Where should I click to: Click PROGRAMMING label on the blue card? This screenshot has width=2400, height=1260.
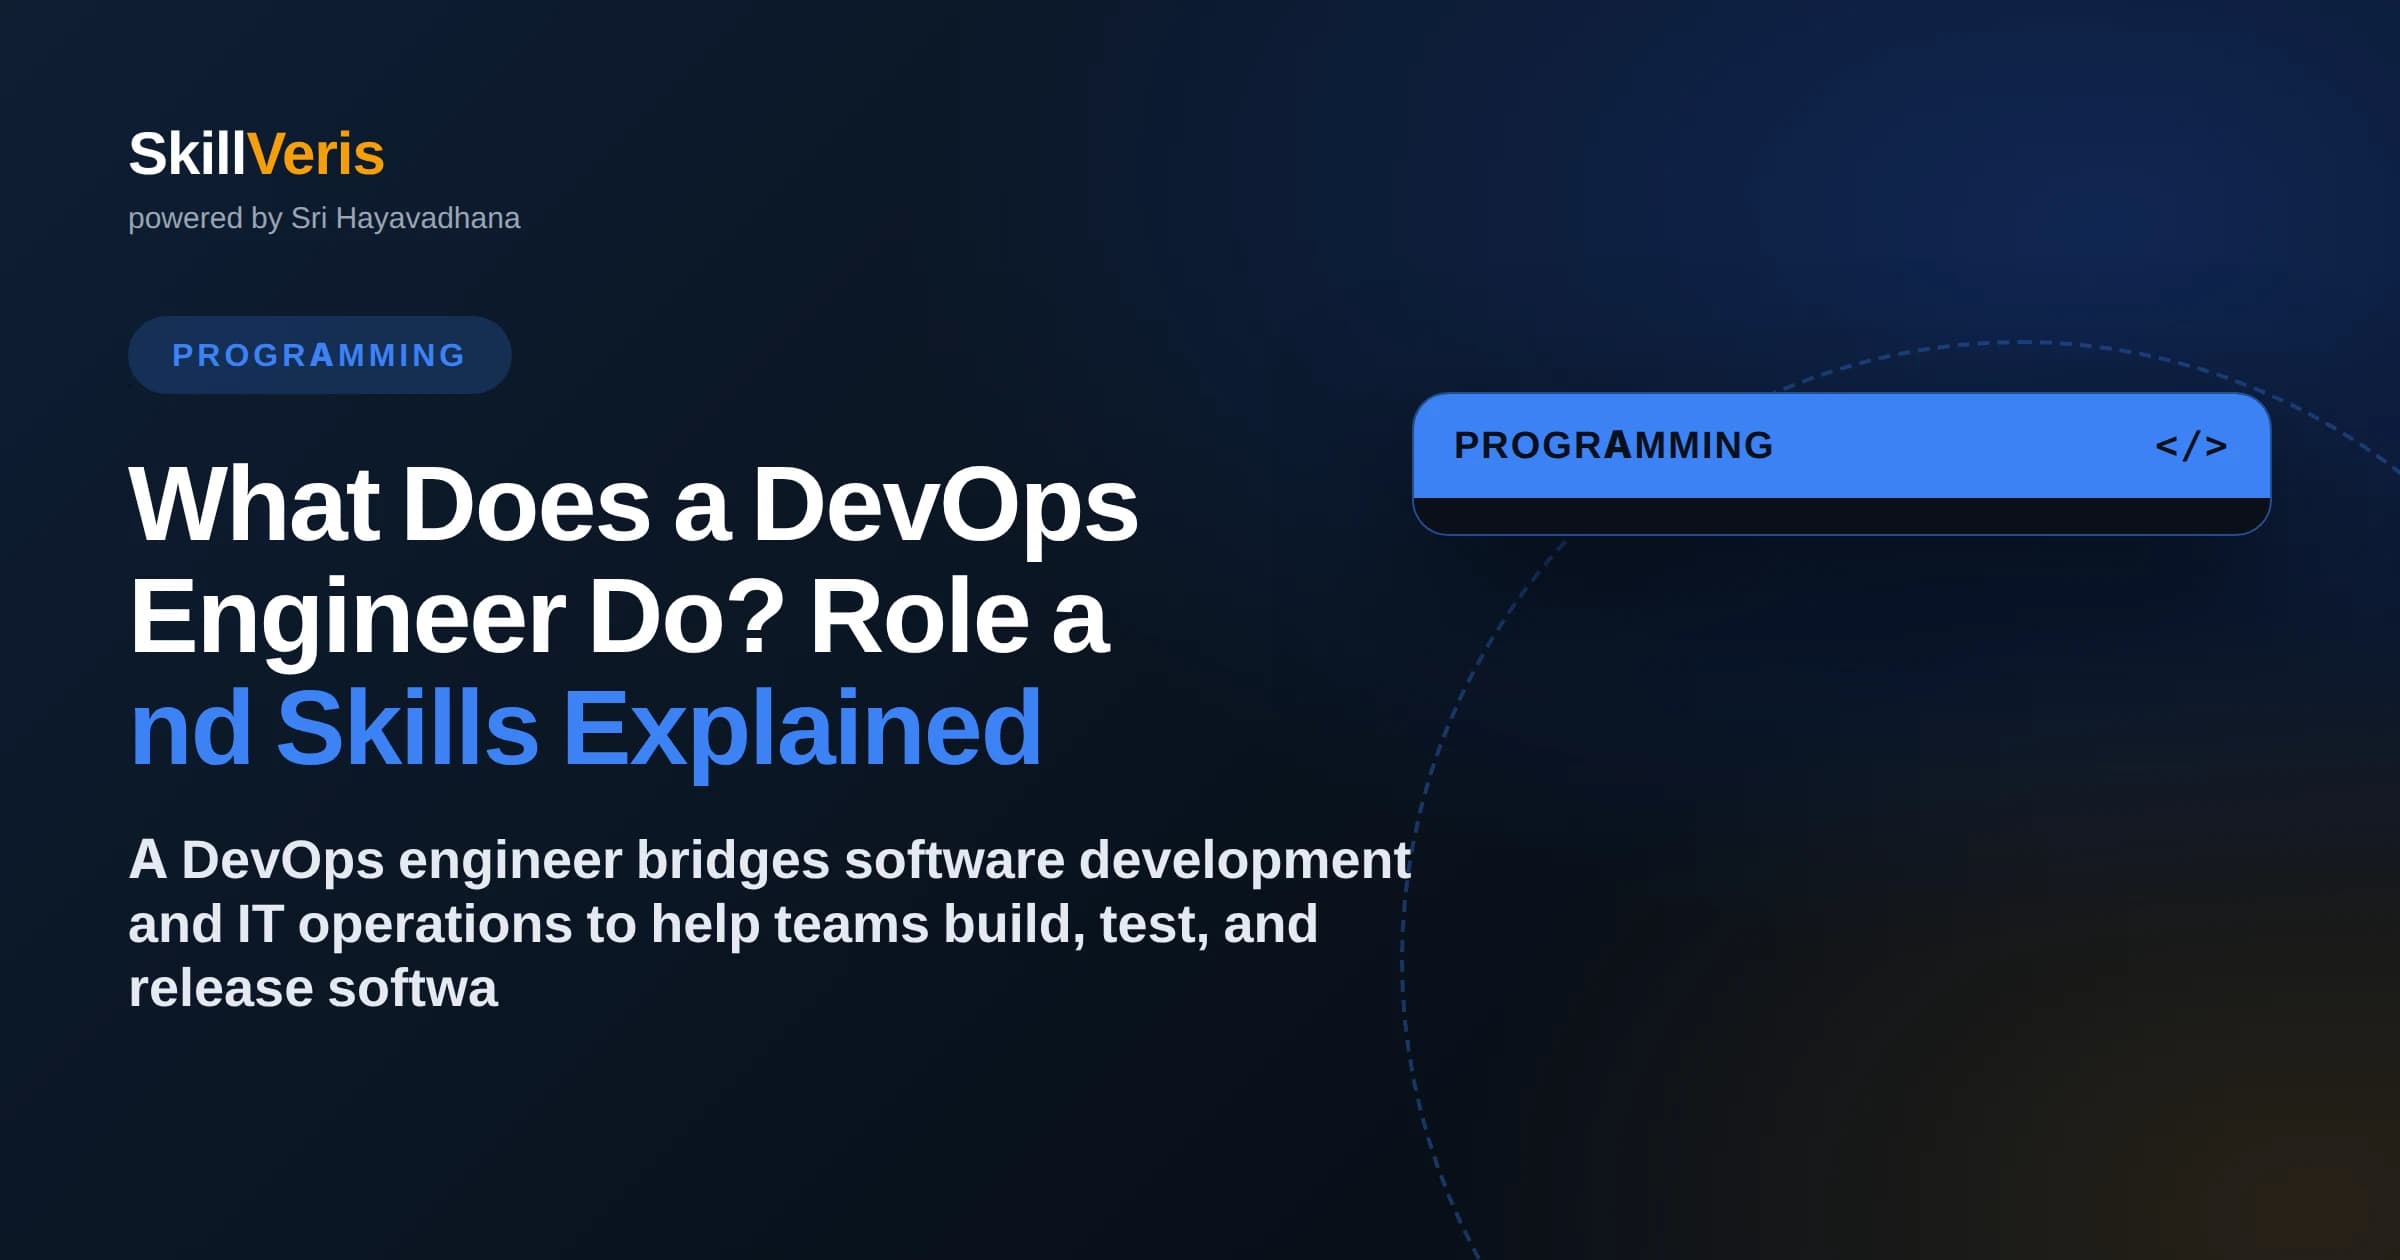tap(1614, 446)
